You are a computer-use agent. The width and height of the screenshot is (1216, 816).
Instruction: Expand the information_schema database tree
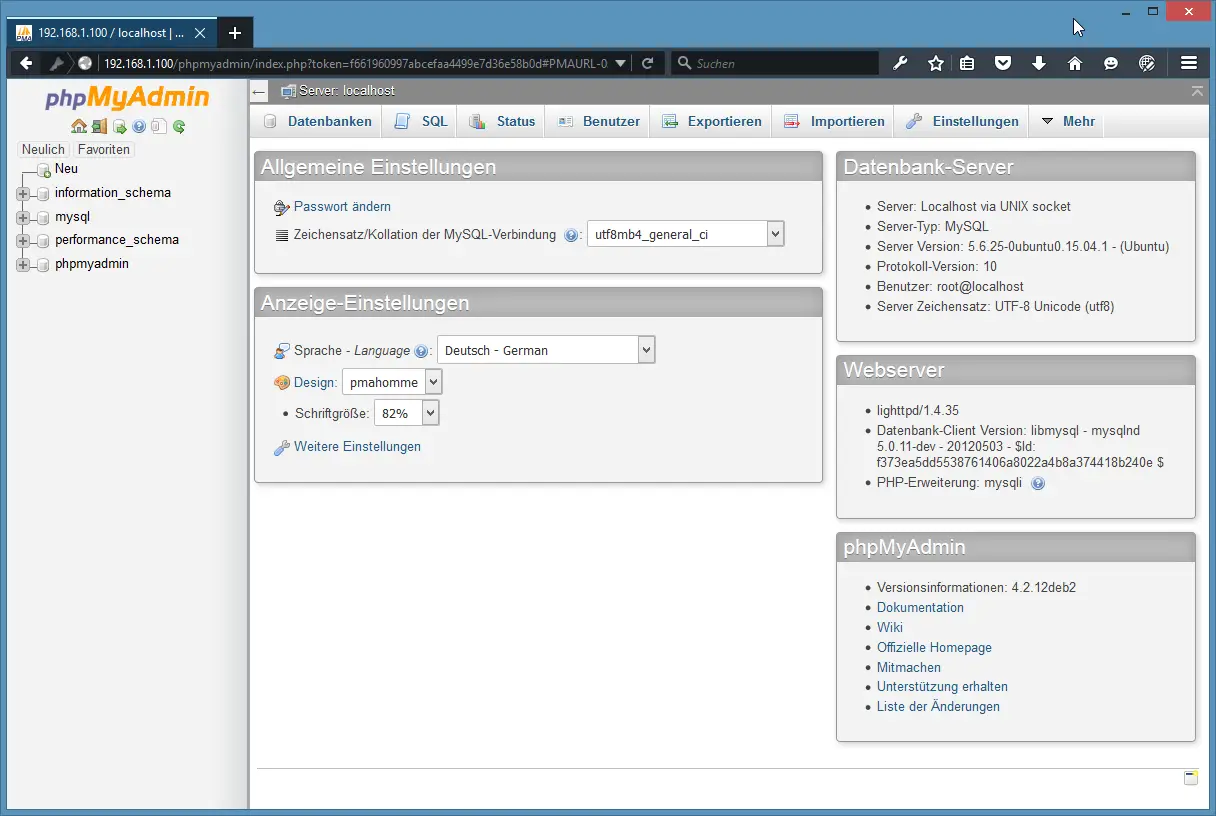23,193
